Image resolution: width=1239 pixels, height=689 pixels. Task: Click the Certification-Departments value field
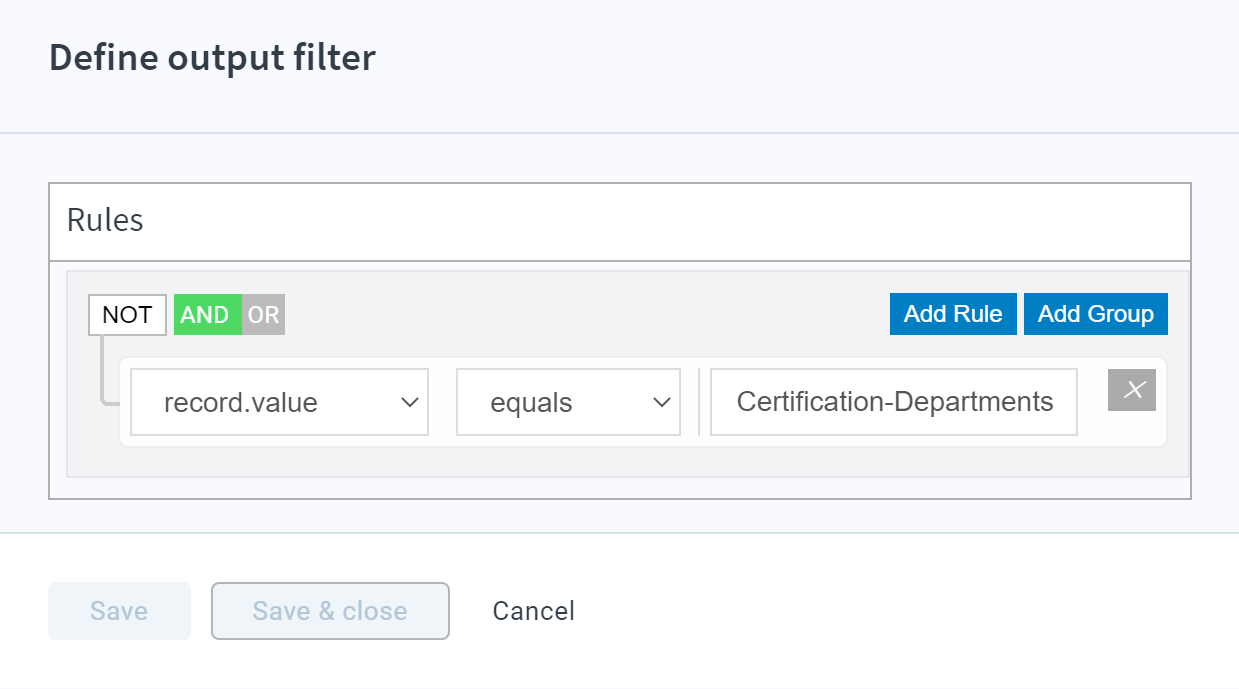point(894,402)
